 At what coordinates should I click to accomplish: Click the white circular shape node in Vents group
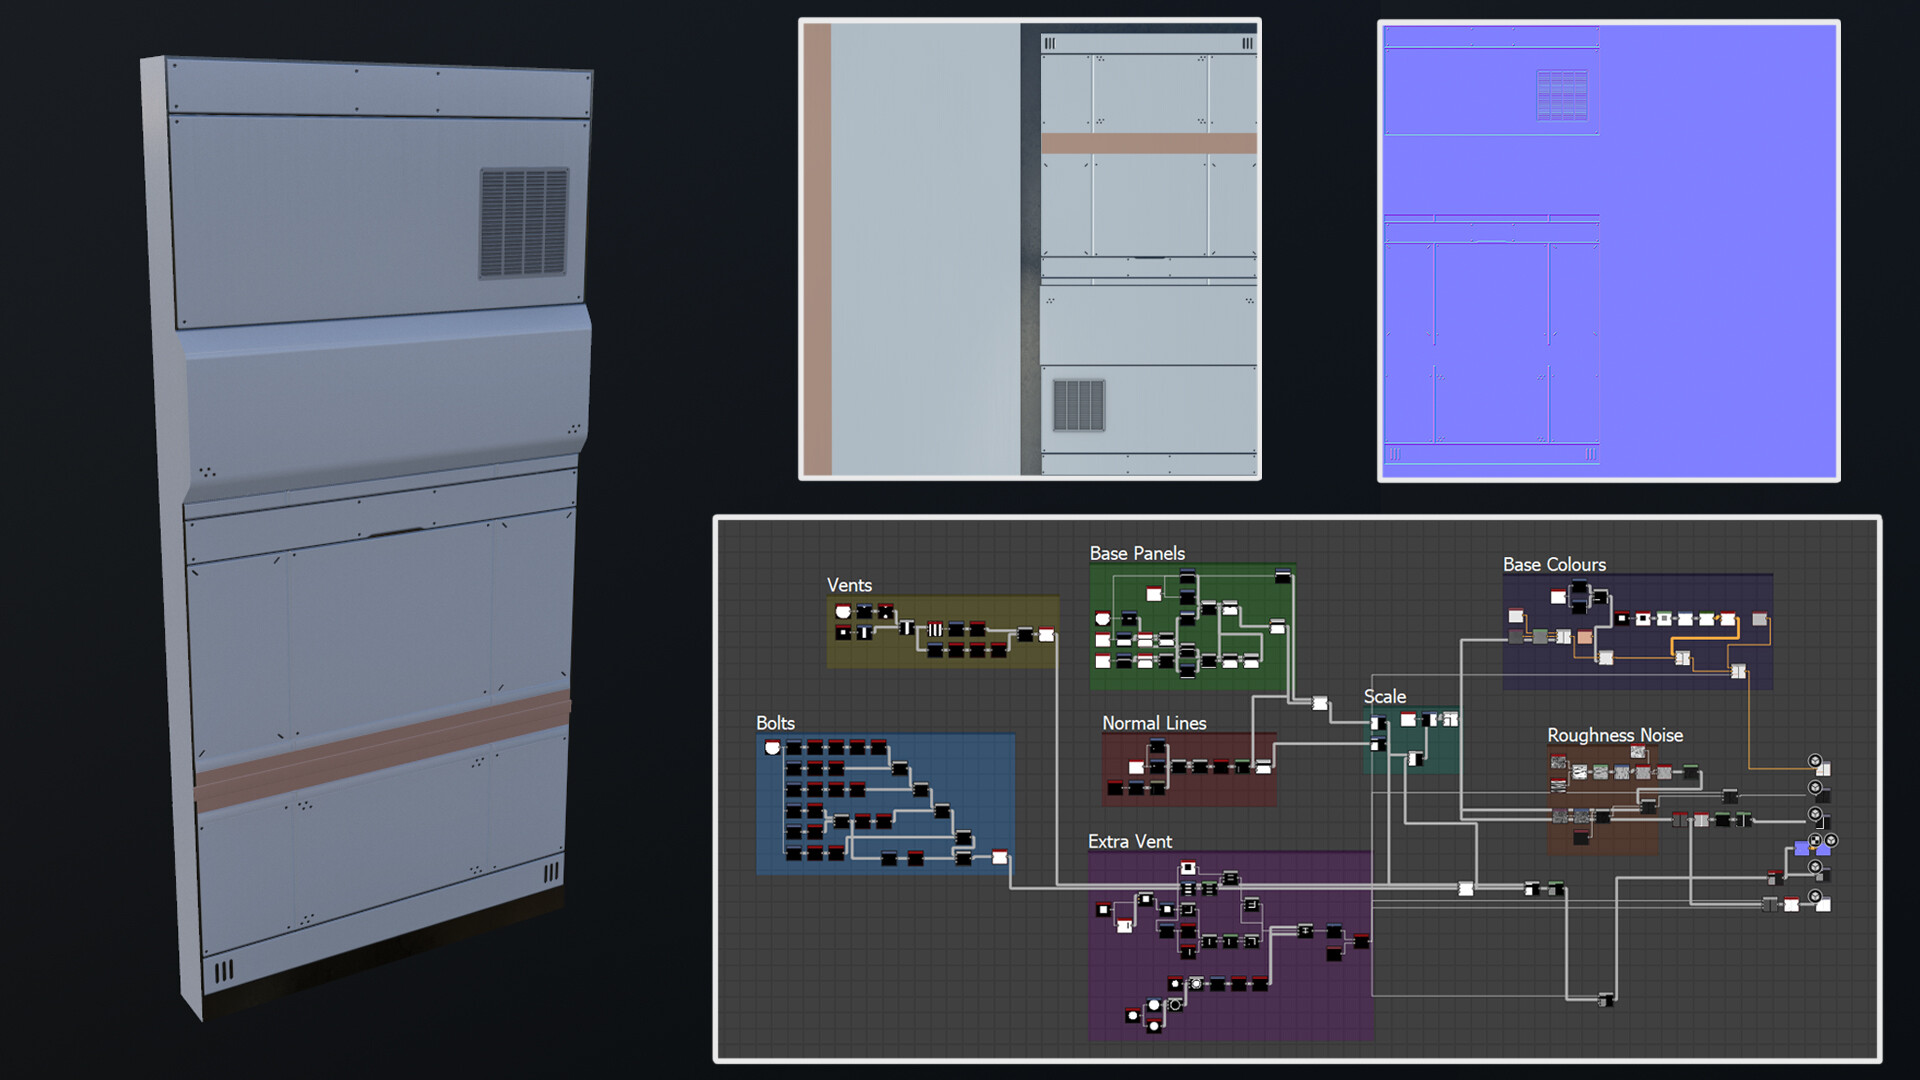click(x=843, y=611)
